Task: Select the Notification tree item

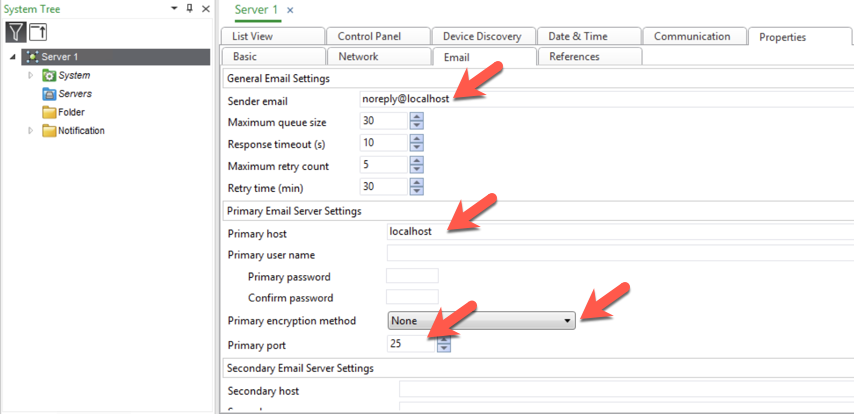Action: [x=81, y=131]
